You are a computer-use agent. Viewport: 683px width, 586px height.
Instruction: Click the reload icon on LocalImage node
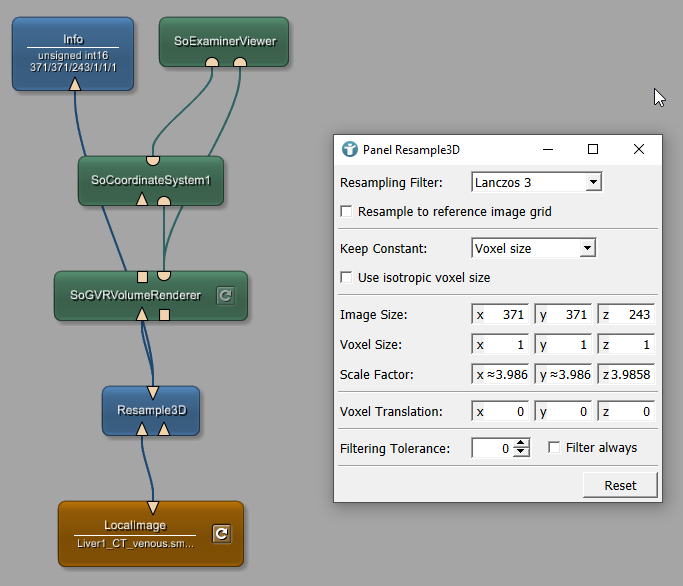coord(221,534)
